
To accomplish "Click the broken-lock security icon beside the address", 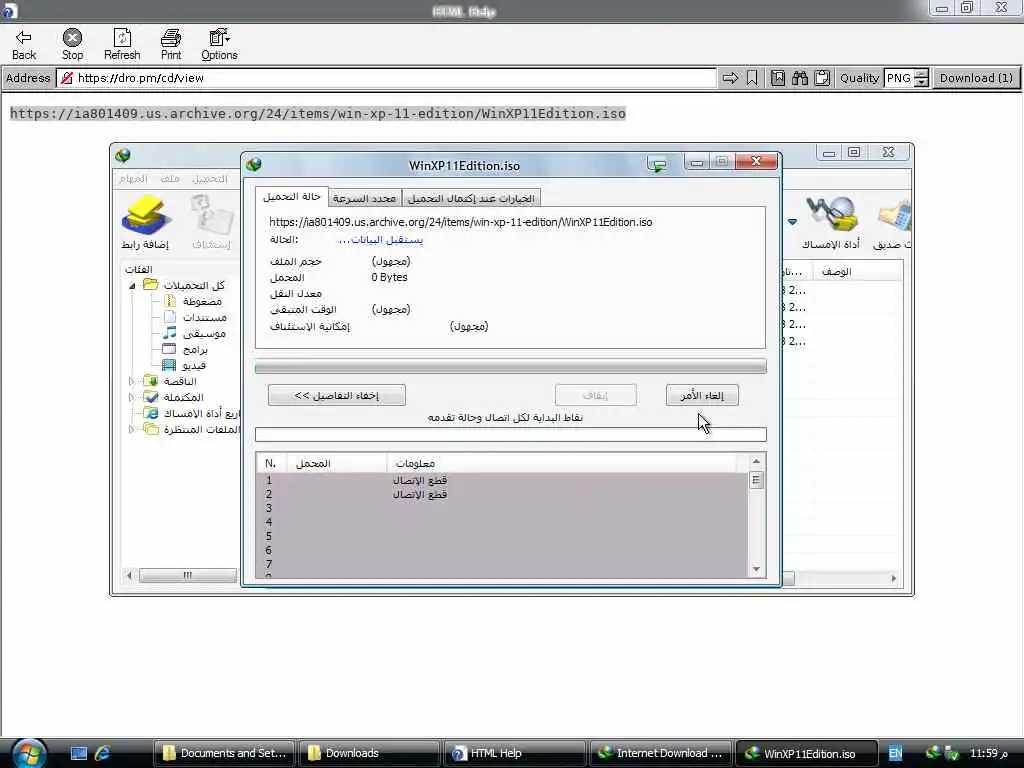I will (67, 78).
